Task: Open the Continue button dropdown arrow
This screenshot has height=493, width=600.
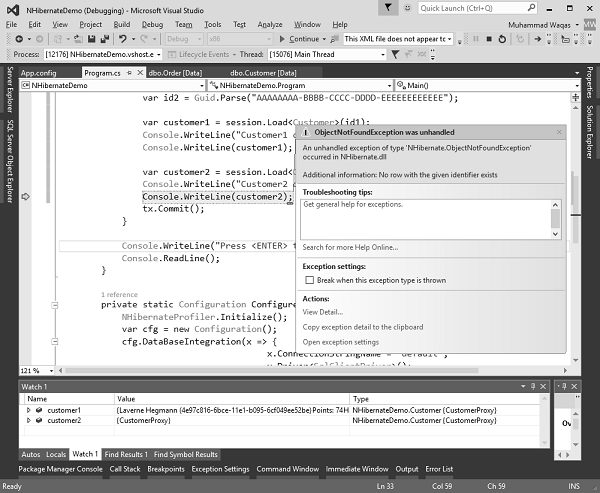Action: pos(324,39)
